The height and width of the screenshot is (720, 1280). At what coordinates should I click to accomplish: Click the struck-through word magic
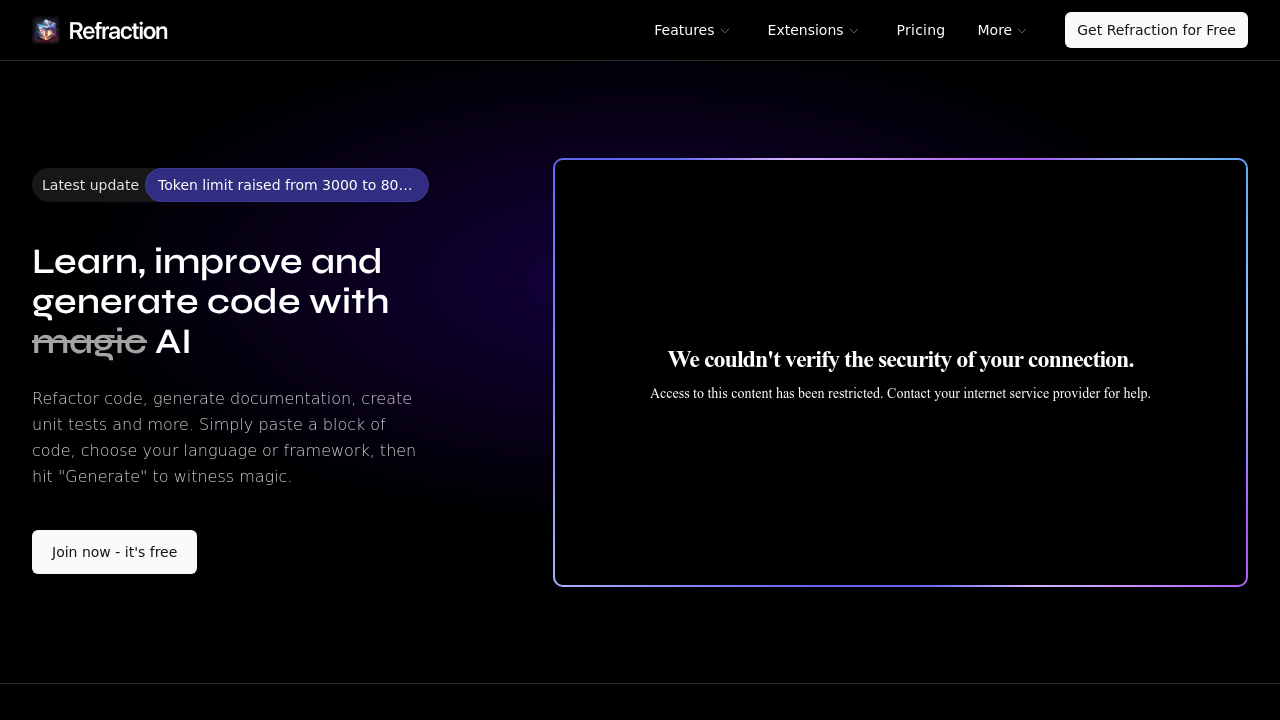(89, 342)
